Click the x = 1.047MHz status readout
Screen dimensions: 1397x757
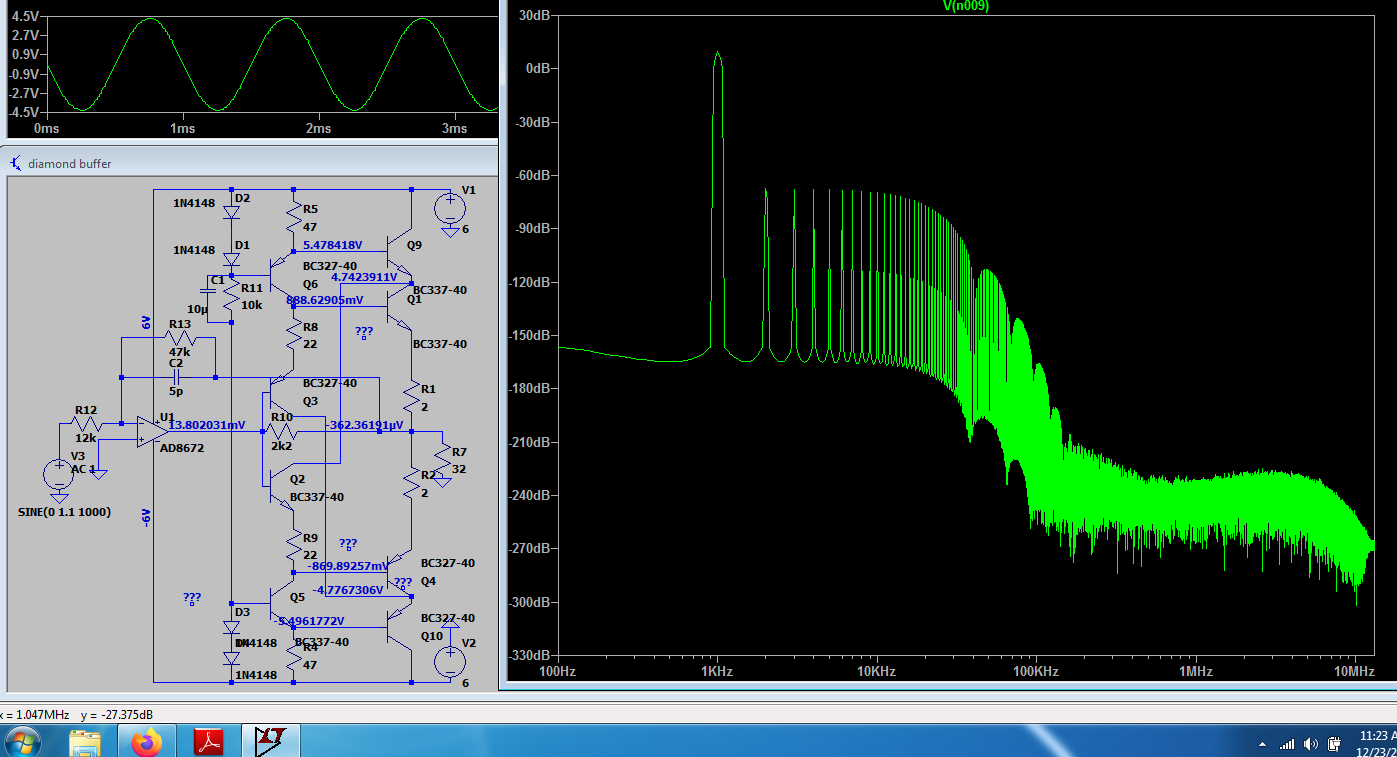click(34, 714)
